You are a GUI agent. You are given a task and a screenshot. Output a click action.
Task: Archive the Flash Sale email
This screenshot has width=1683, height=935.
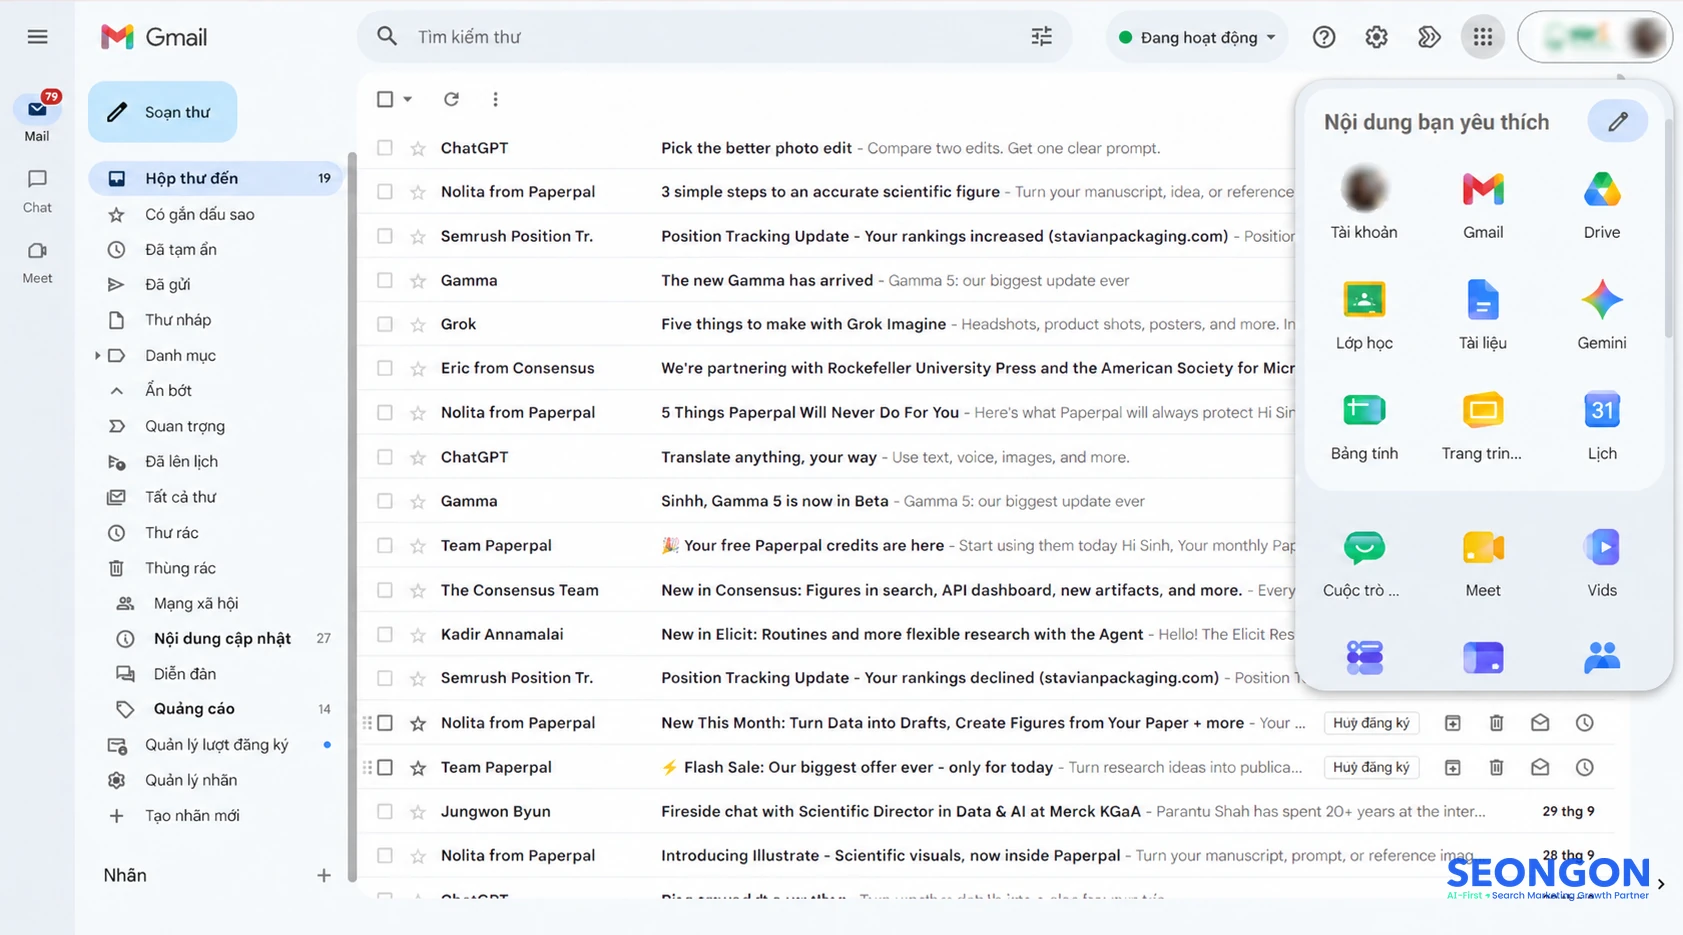(1452, 767)
